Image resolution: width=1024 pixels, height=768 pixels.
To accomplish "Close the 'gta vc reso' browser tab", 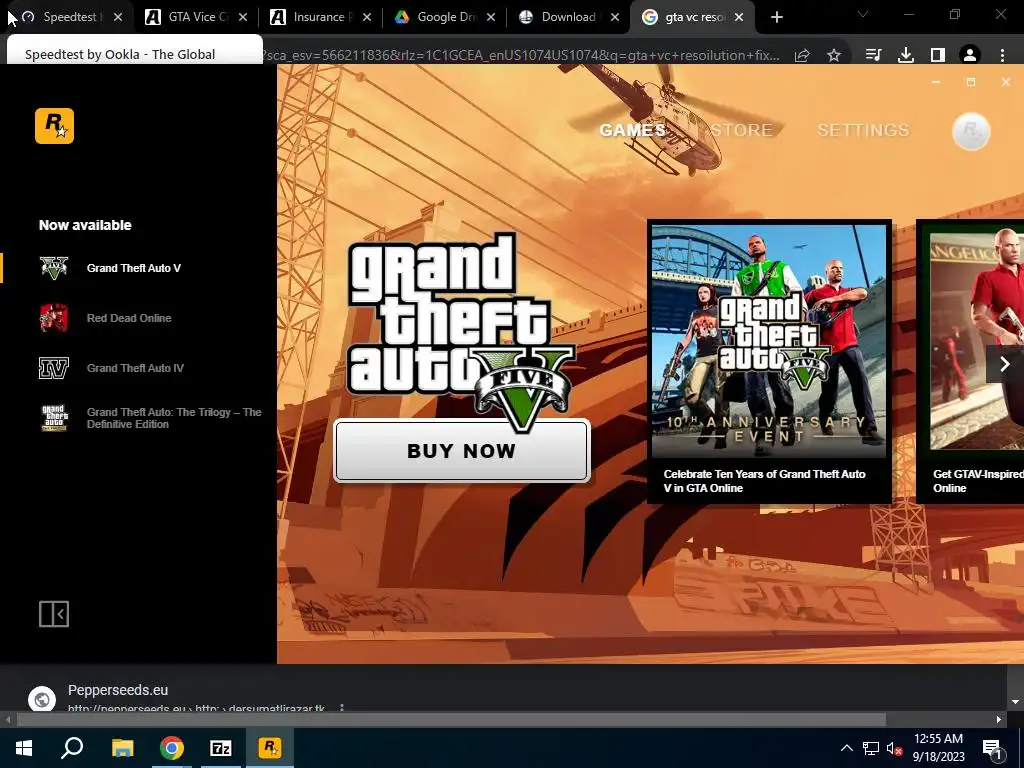I will coord(739,18).
